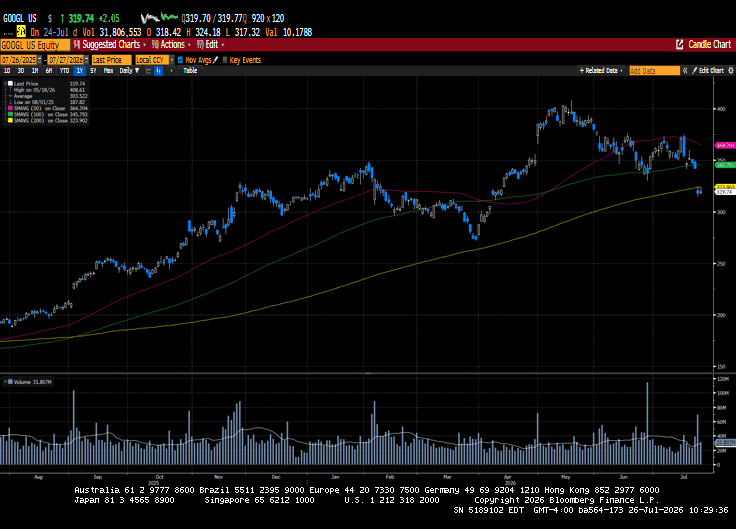Viewport: 736px width, 529px height.
Task: Click the Q319.70 / 319.77Q bid-ask quote
Action: point(214,18)
